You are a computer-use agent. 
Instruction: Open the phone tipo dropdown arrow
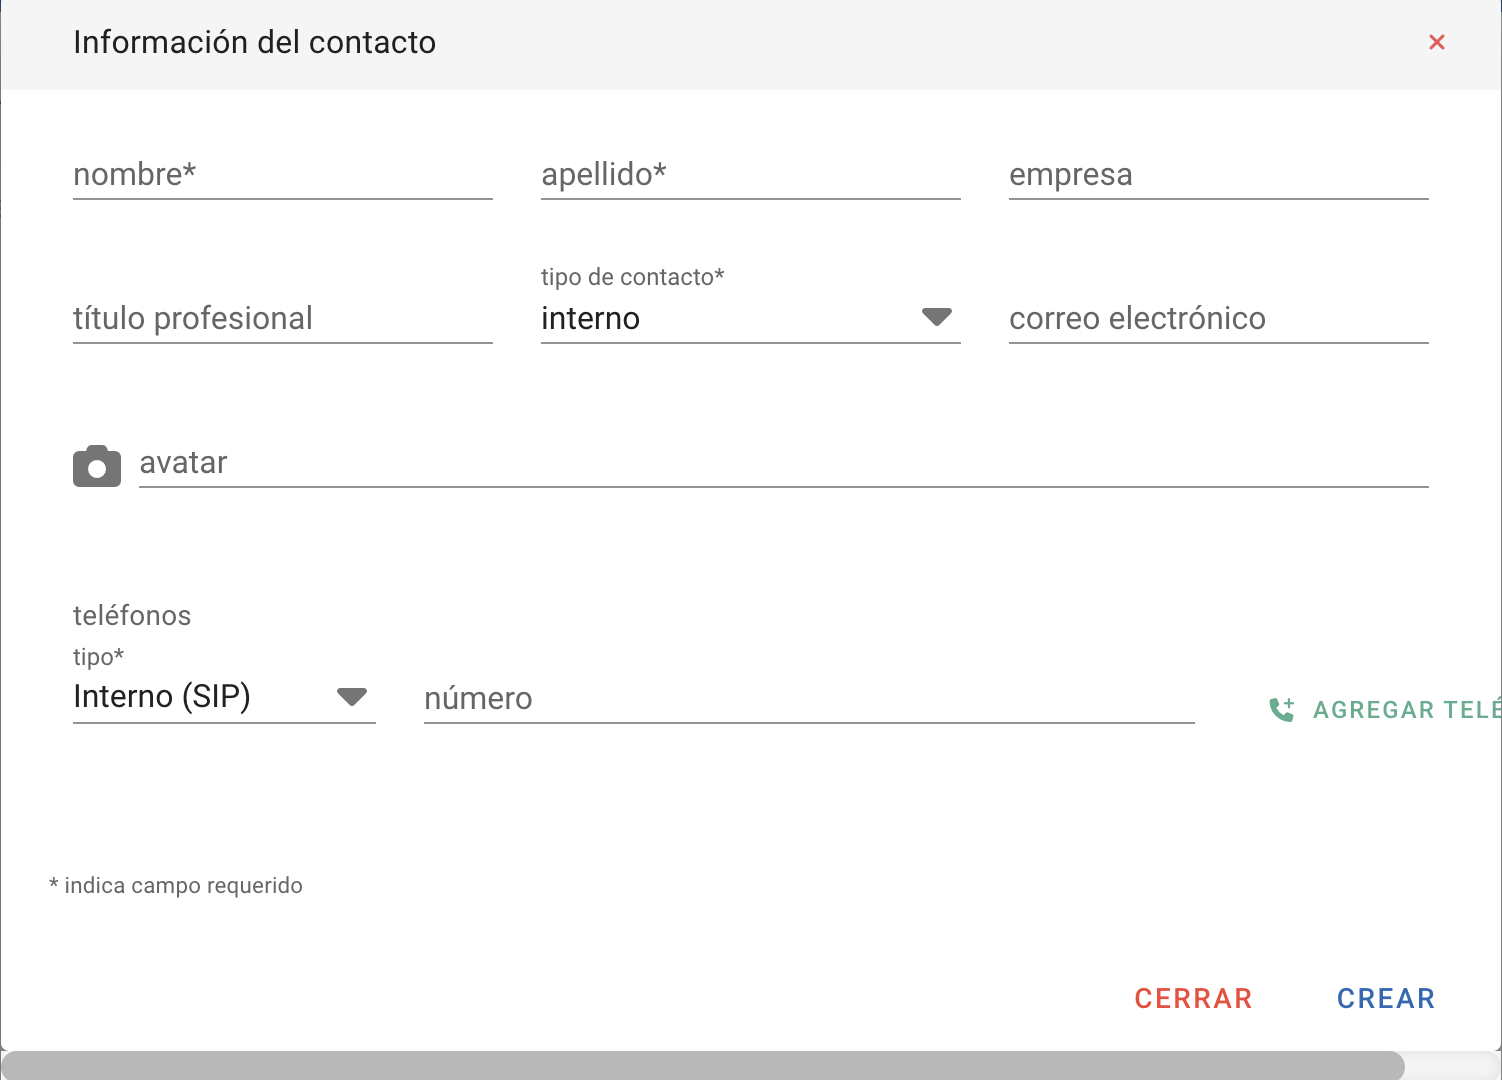(352, 697)
